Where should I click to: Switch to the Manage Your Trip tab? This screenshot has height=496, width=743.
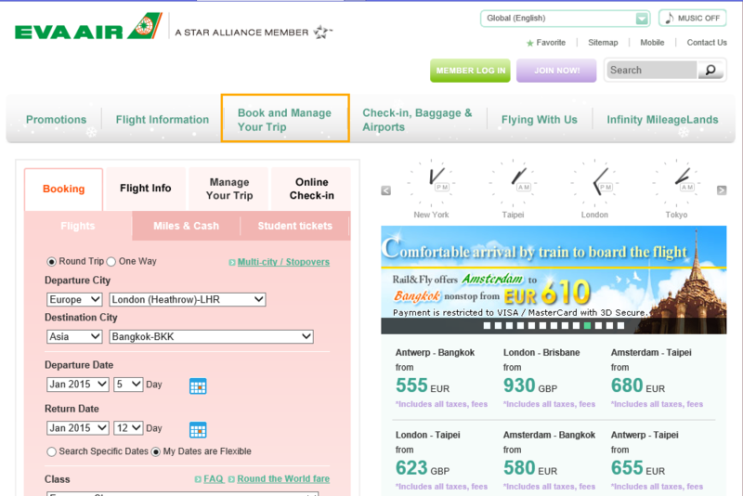229,189
